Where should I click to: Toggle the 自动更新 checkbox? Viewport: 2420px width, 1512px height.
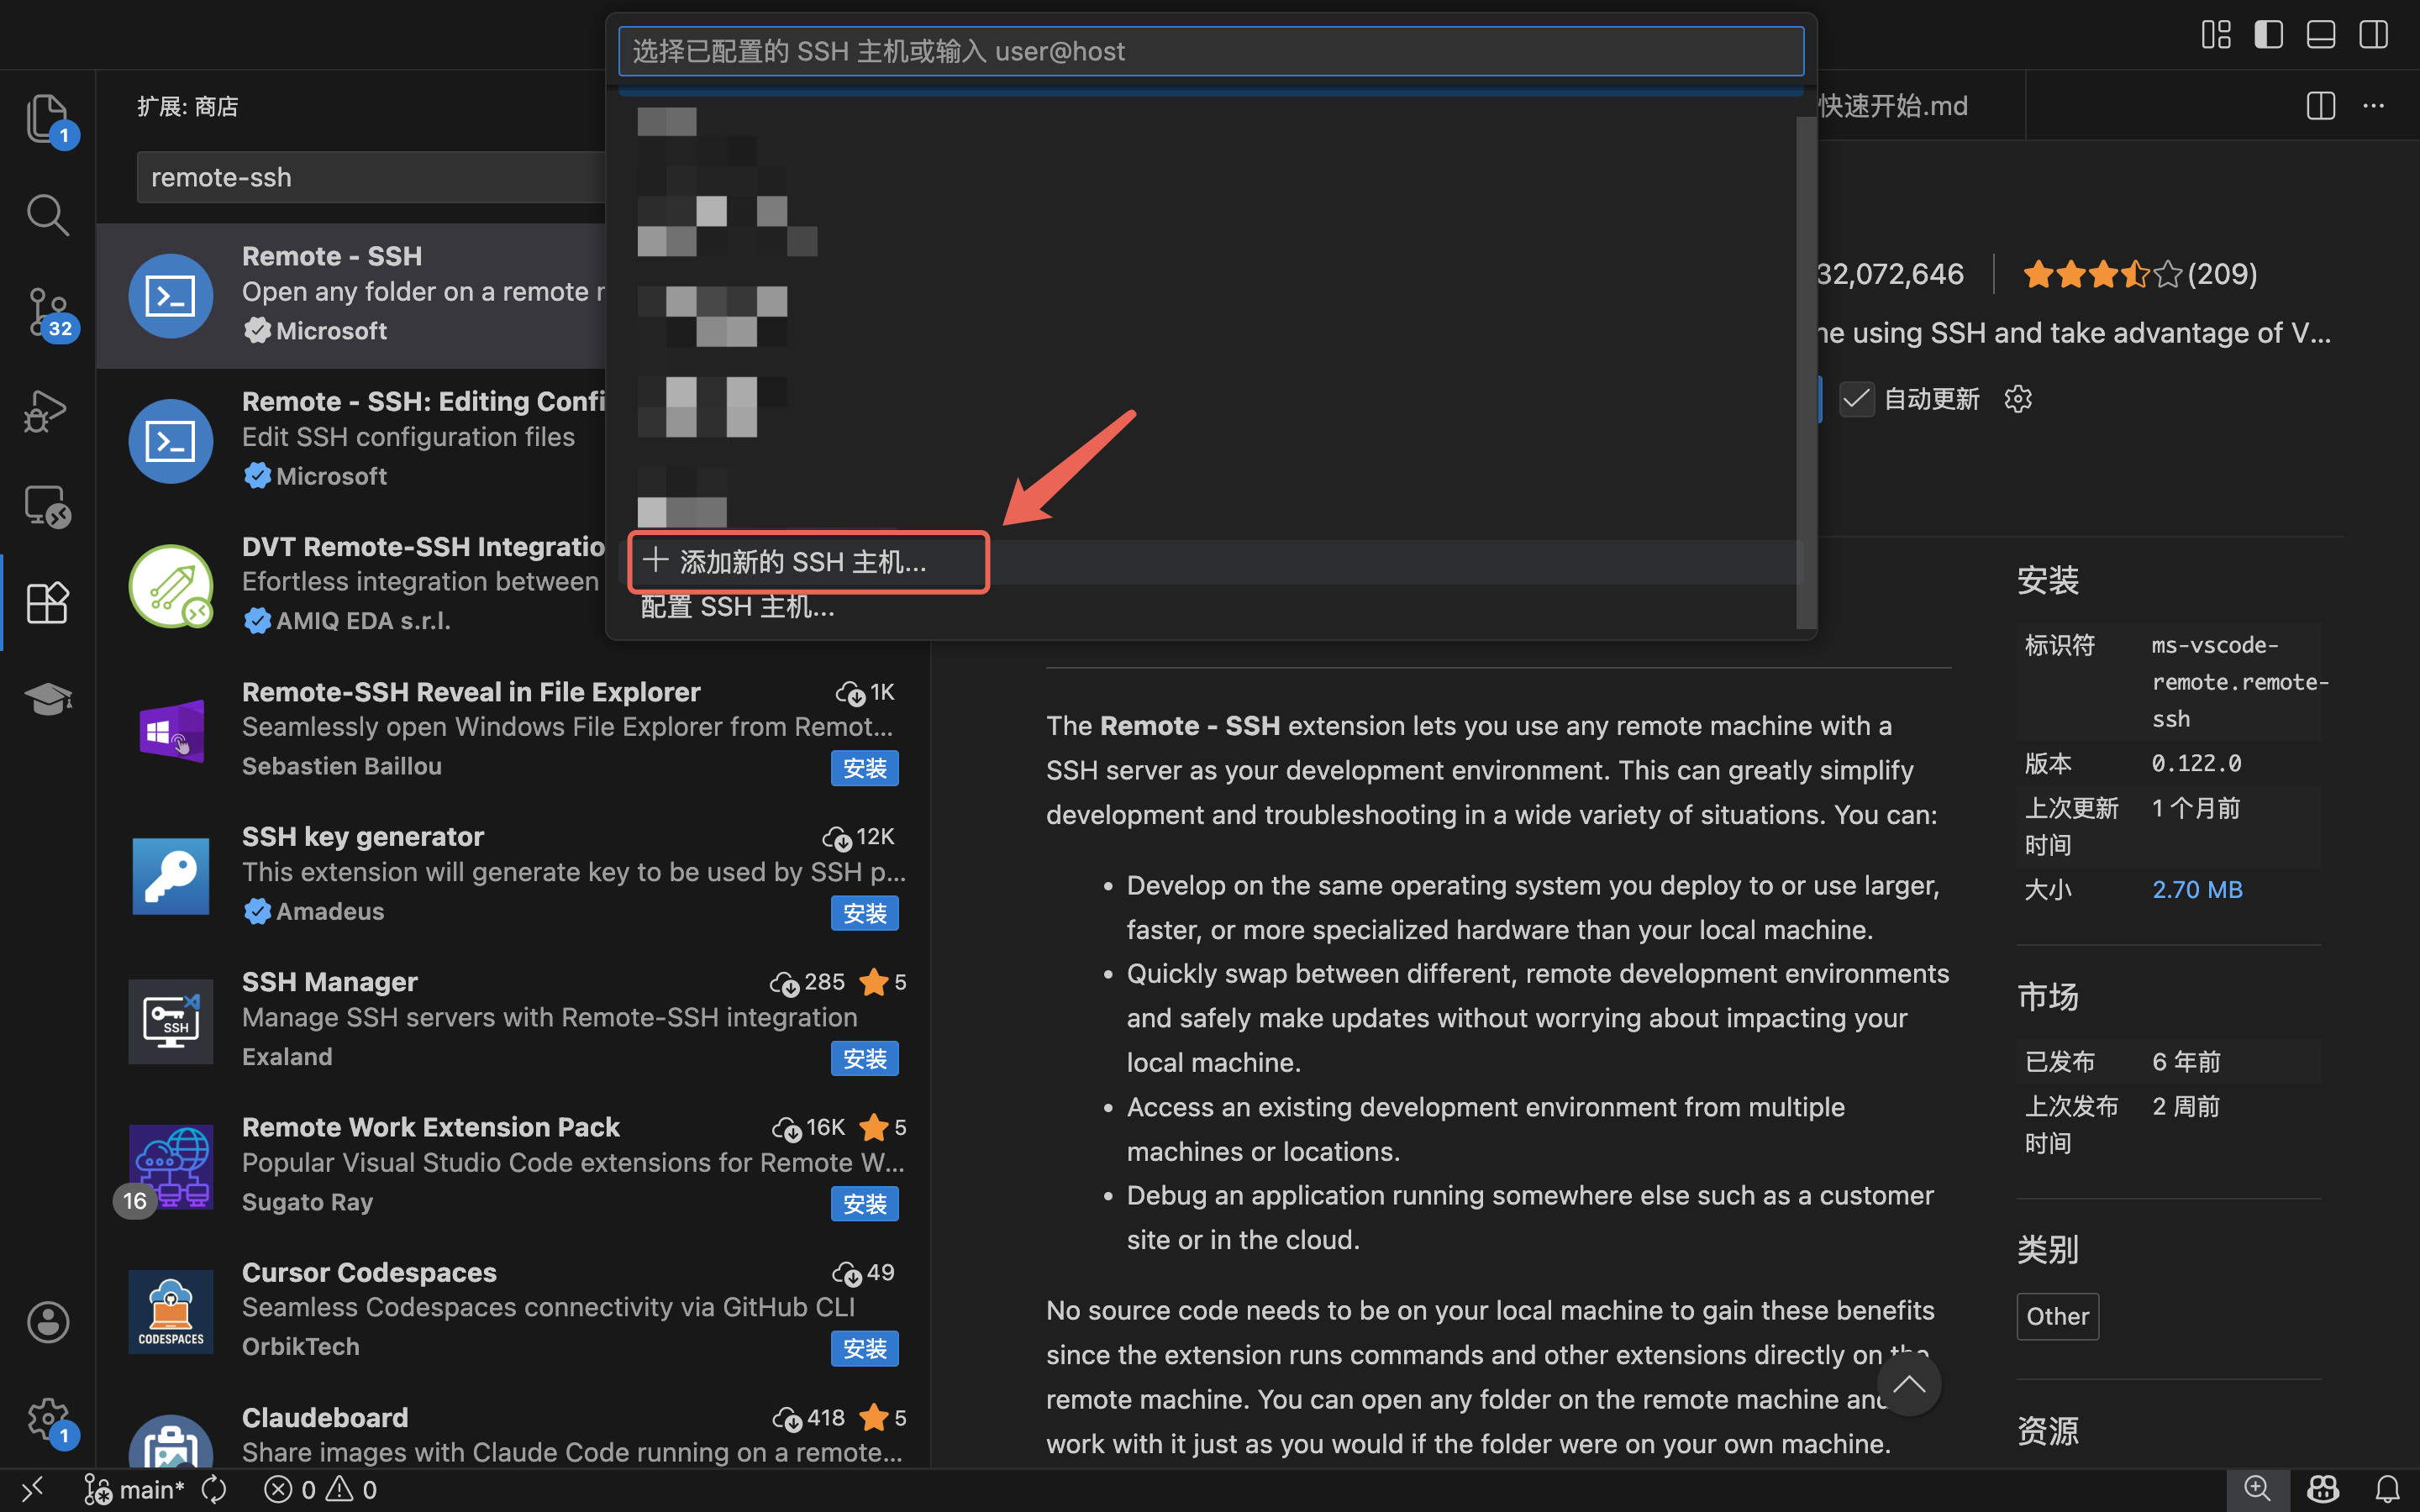tap(1856, 399)
